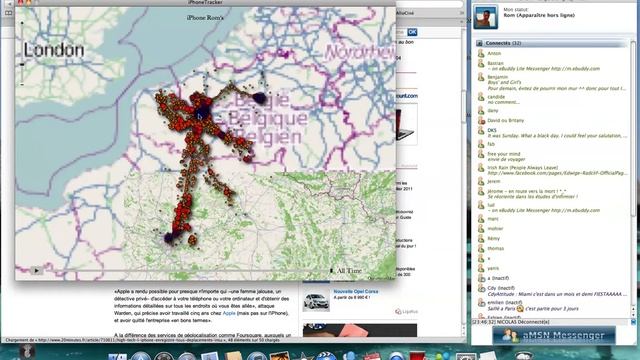Open the browser bookmarks book icon
640x360 pixels.
coord(8,13)
